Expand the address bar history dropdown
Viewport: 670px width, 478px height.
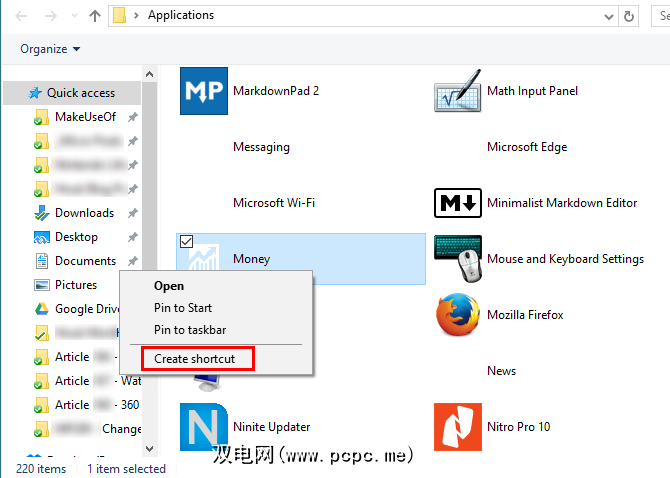pos(608,17)
